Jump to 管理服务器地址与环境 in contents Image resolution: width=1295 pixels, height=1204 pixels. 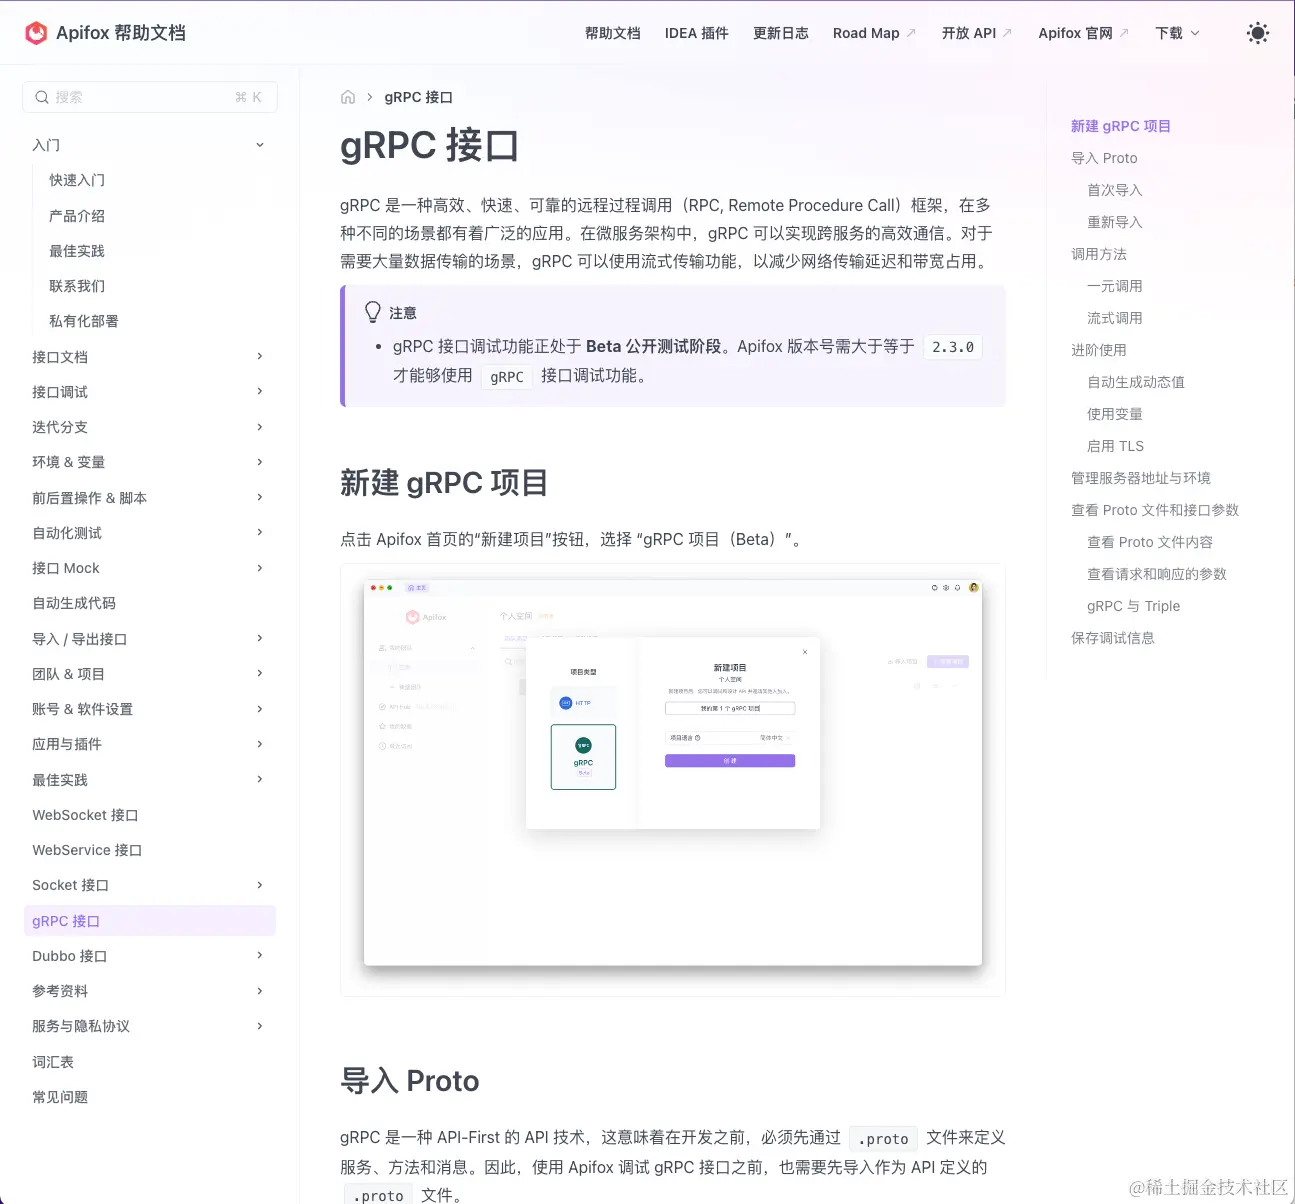click(x=1141, y=478)
